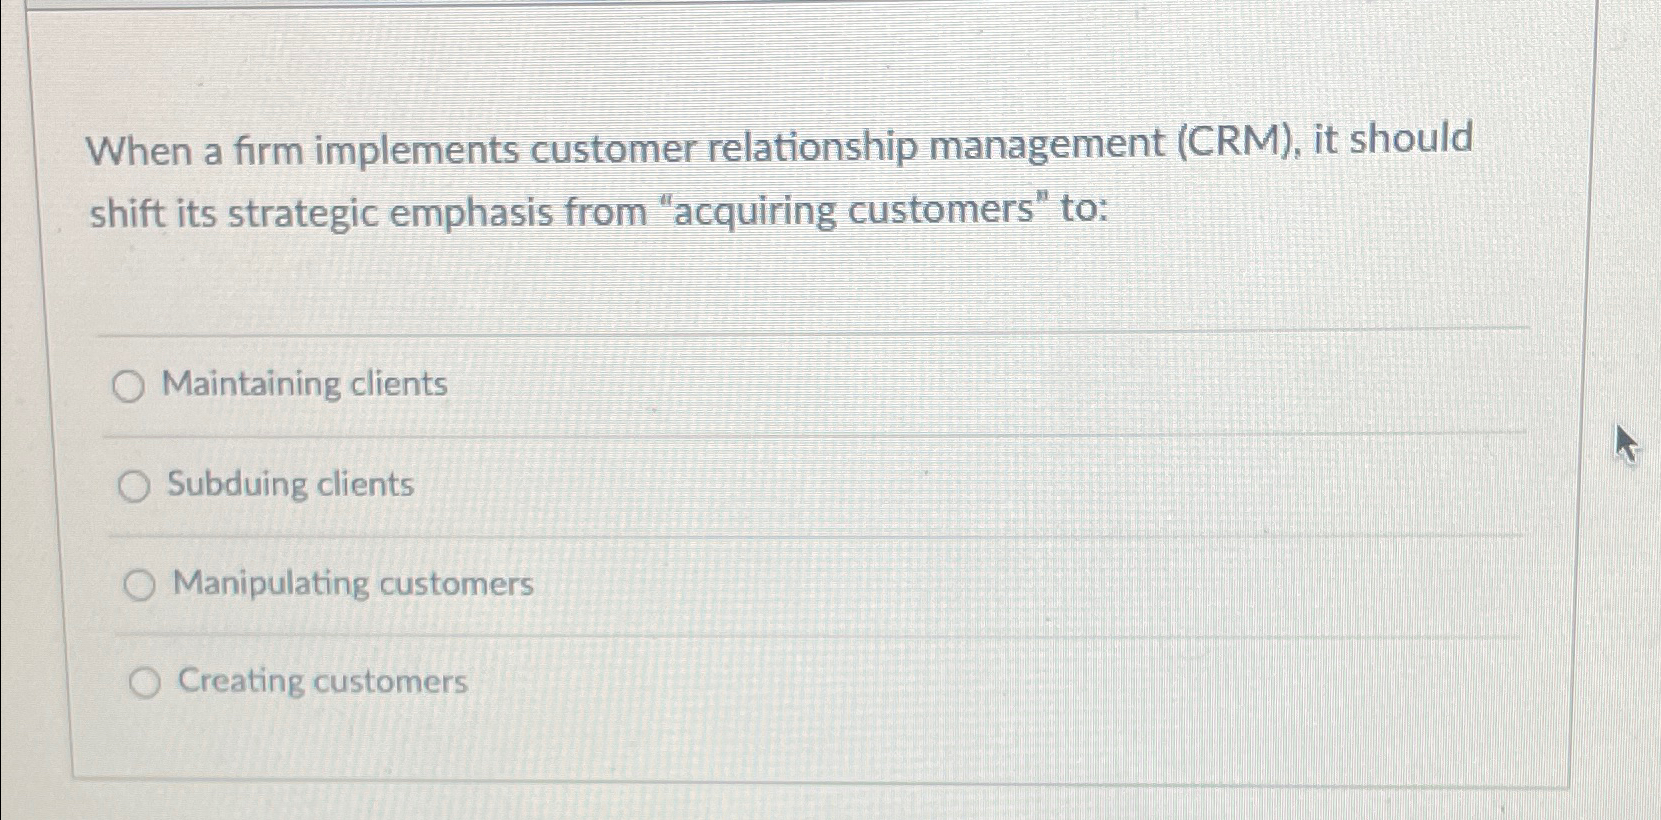The width and height of the screenshot is (1661, 820).
Task: Click the empty space right of Subduing clients
Action: [x=900, y=486]
